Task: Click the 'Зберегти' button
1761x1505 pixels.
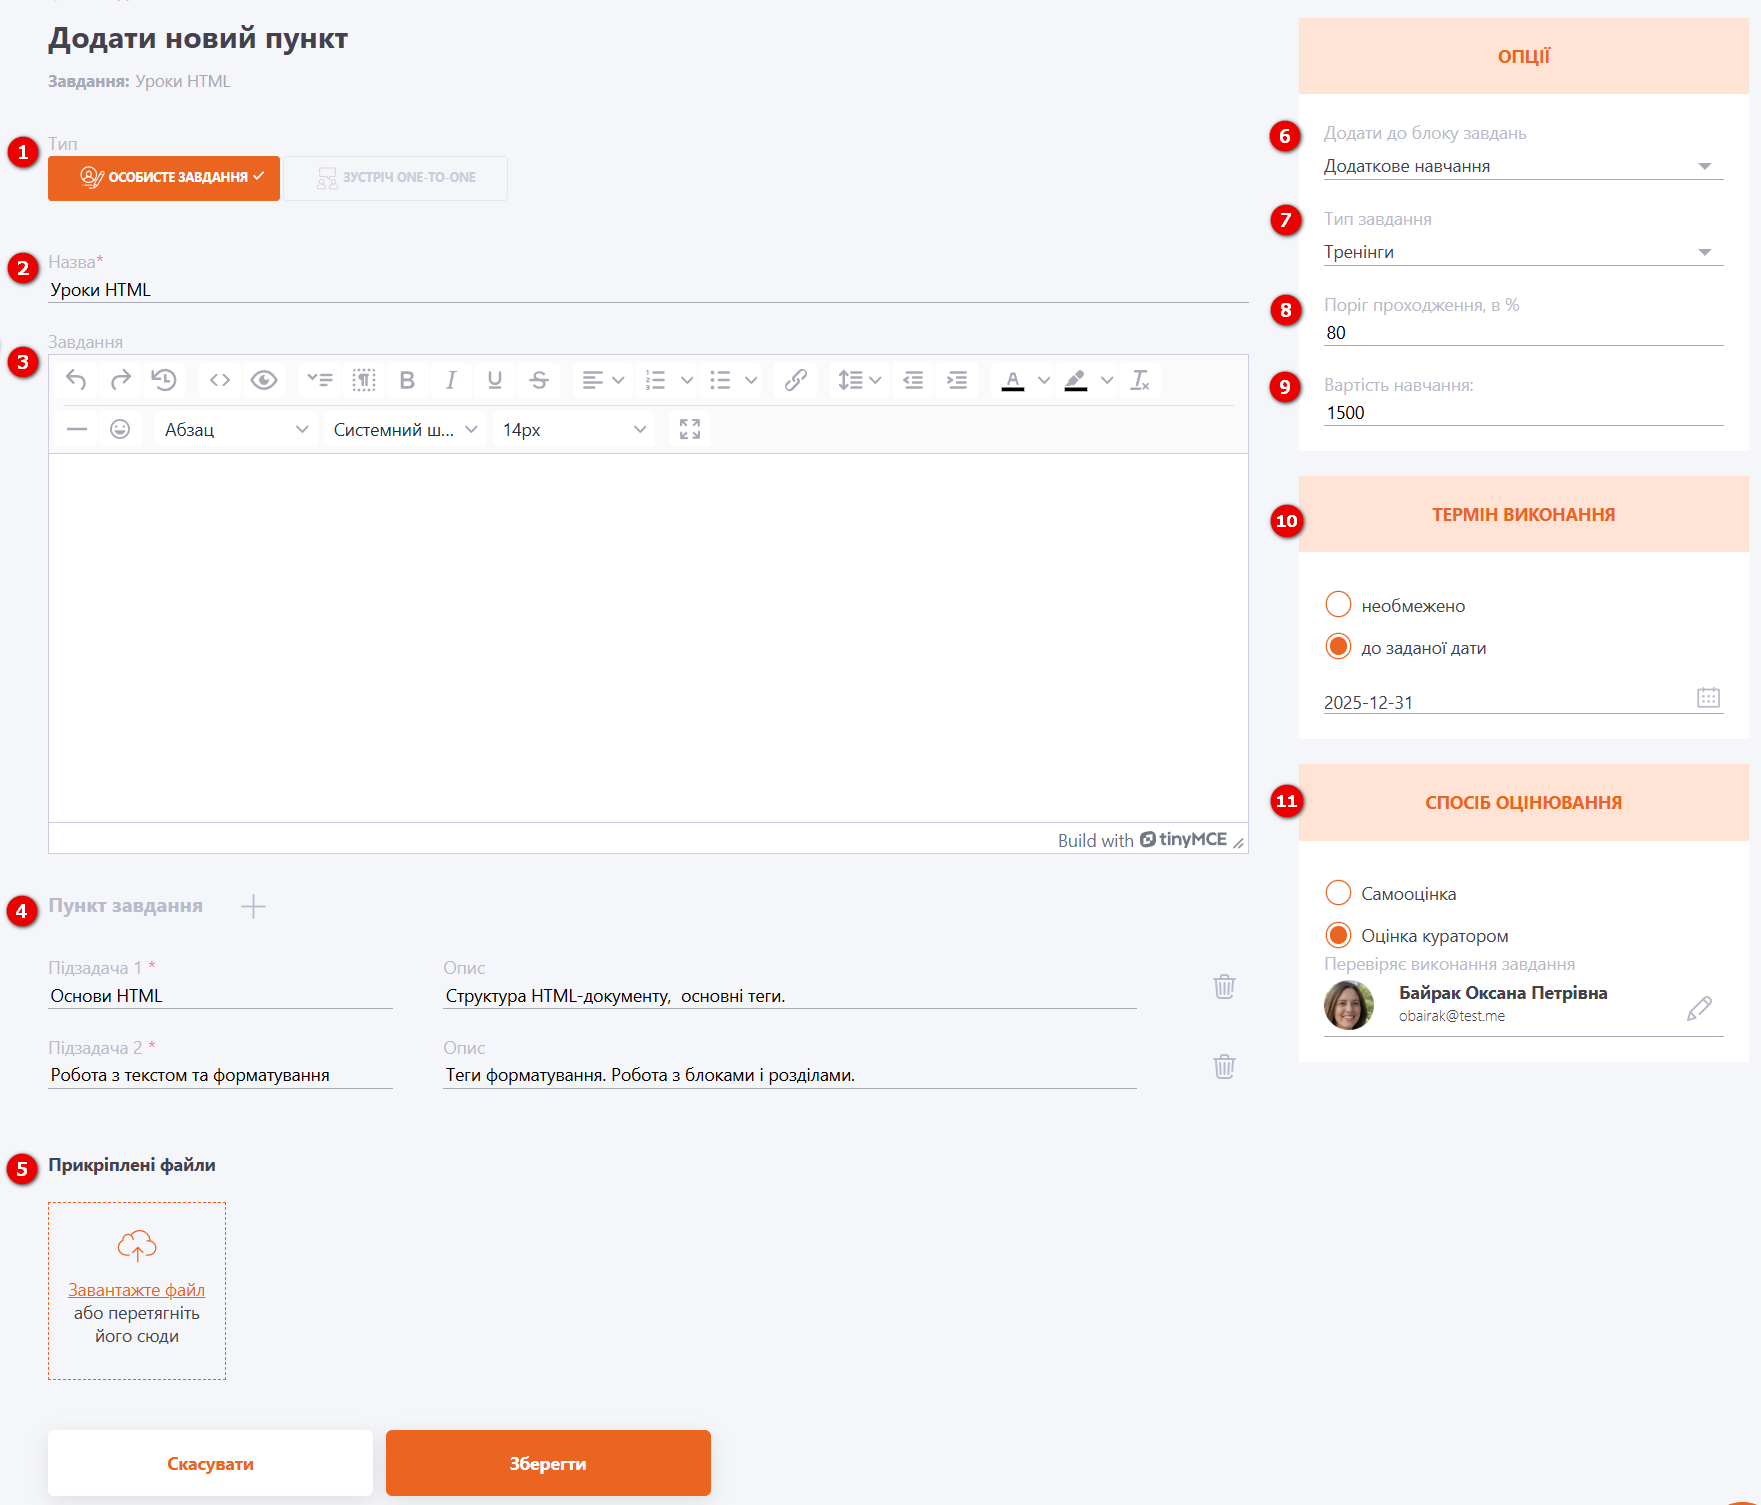Action: [548, 1463]
